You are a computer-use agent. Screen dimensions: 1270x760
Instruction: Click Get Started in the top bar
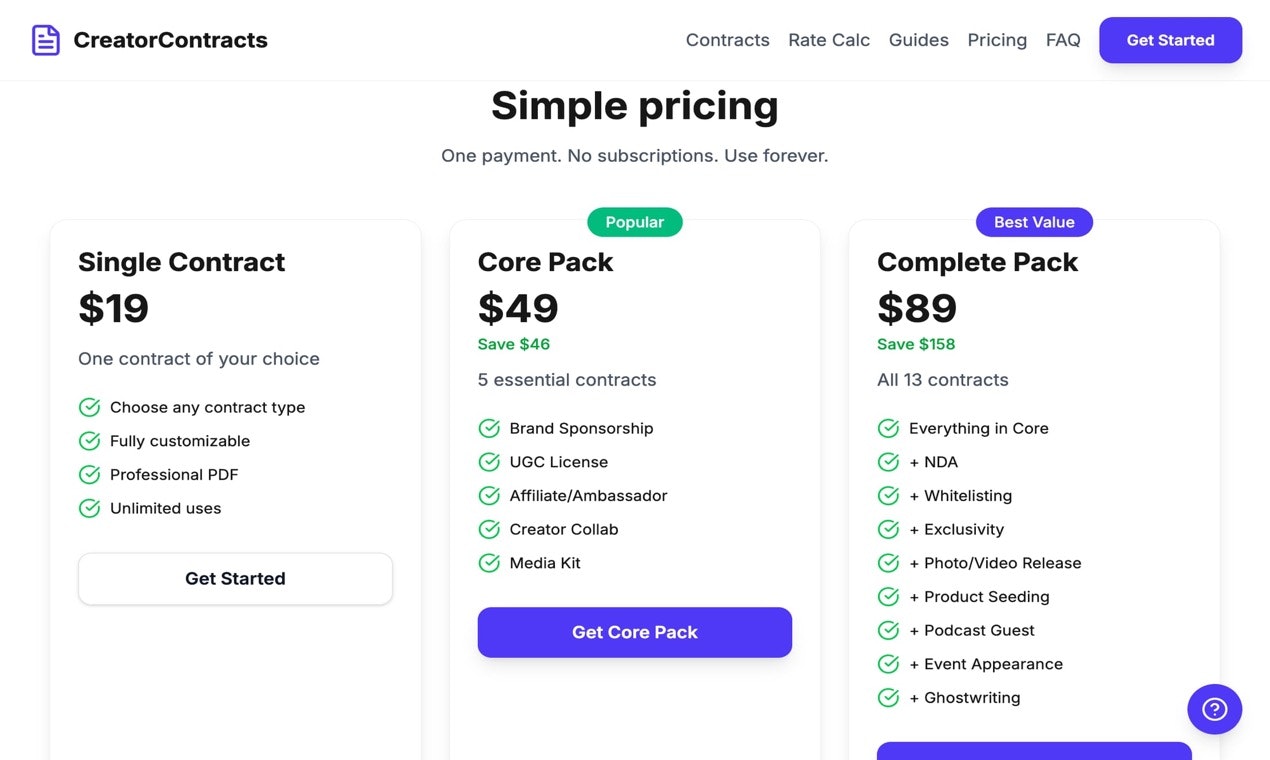click(1170, 40)
